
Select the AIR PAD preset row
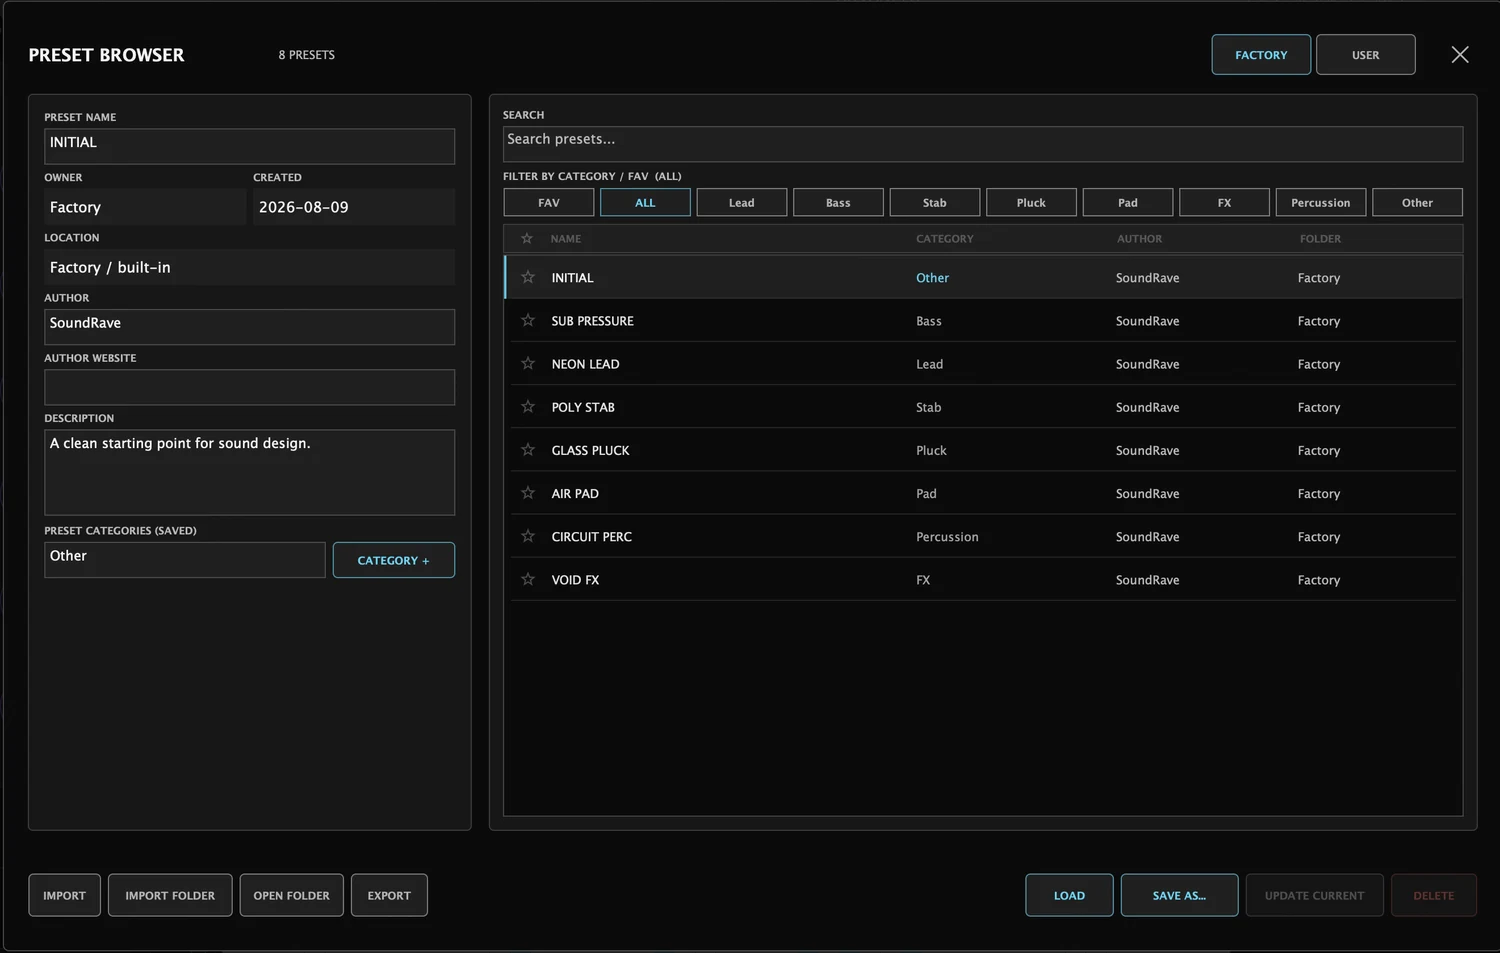pos(983,492)
